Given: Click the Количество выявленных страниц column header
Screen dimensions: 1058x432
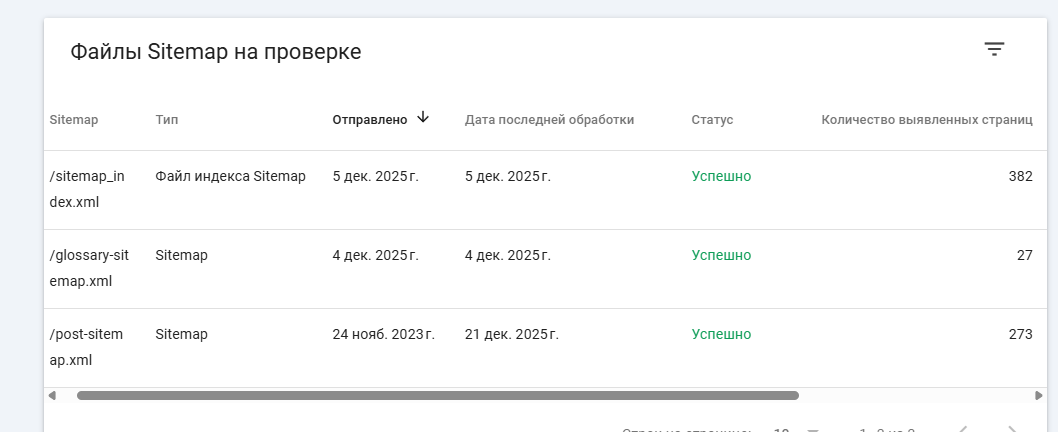Looking at the screenshot, I should [x=926, y=120].
